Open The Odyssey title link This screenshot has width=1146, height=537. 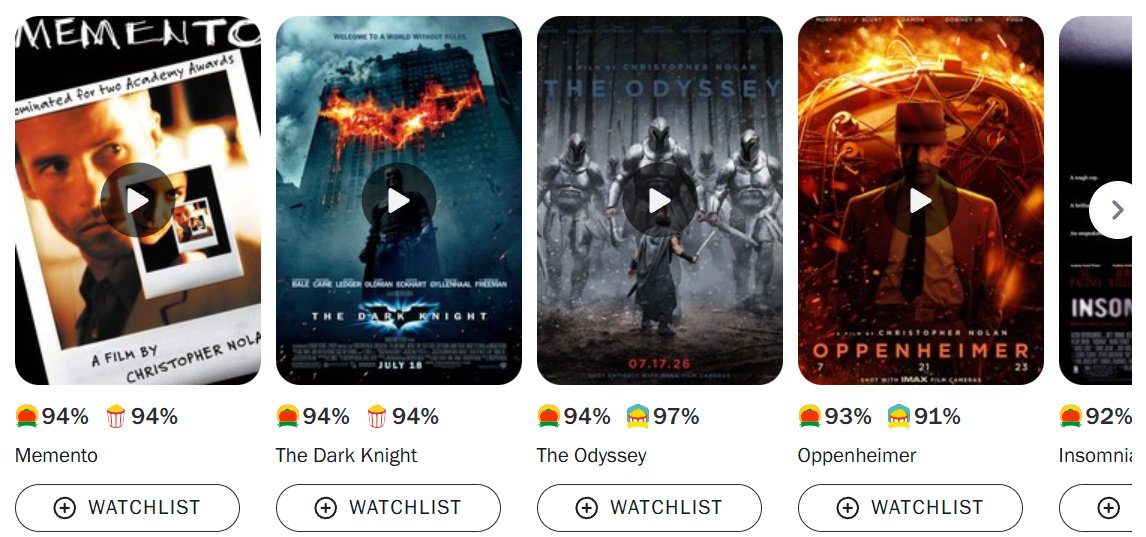coord(591,456)
